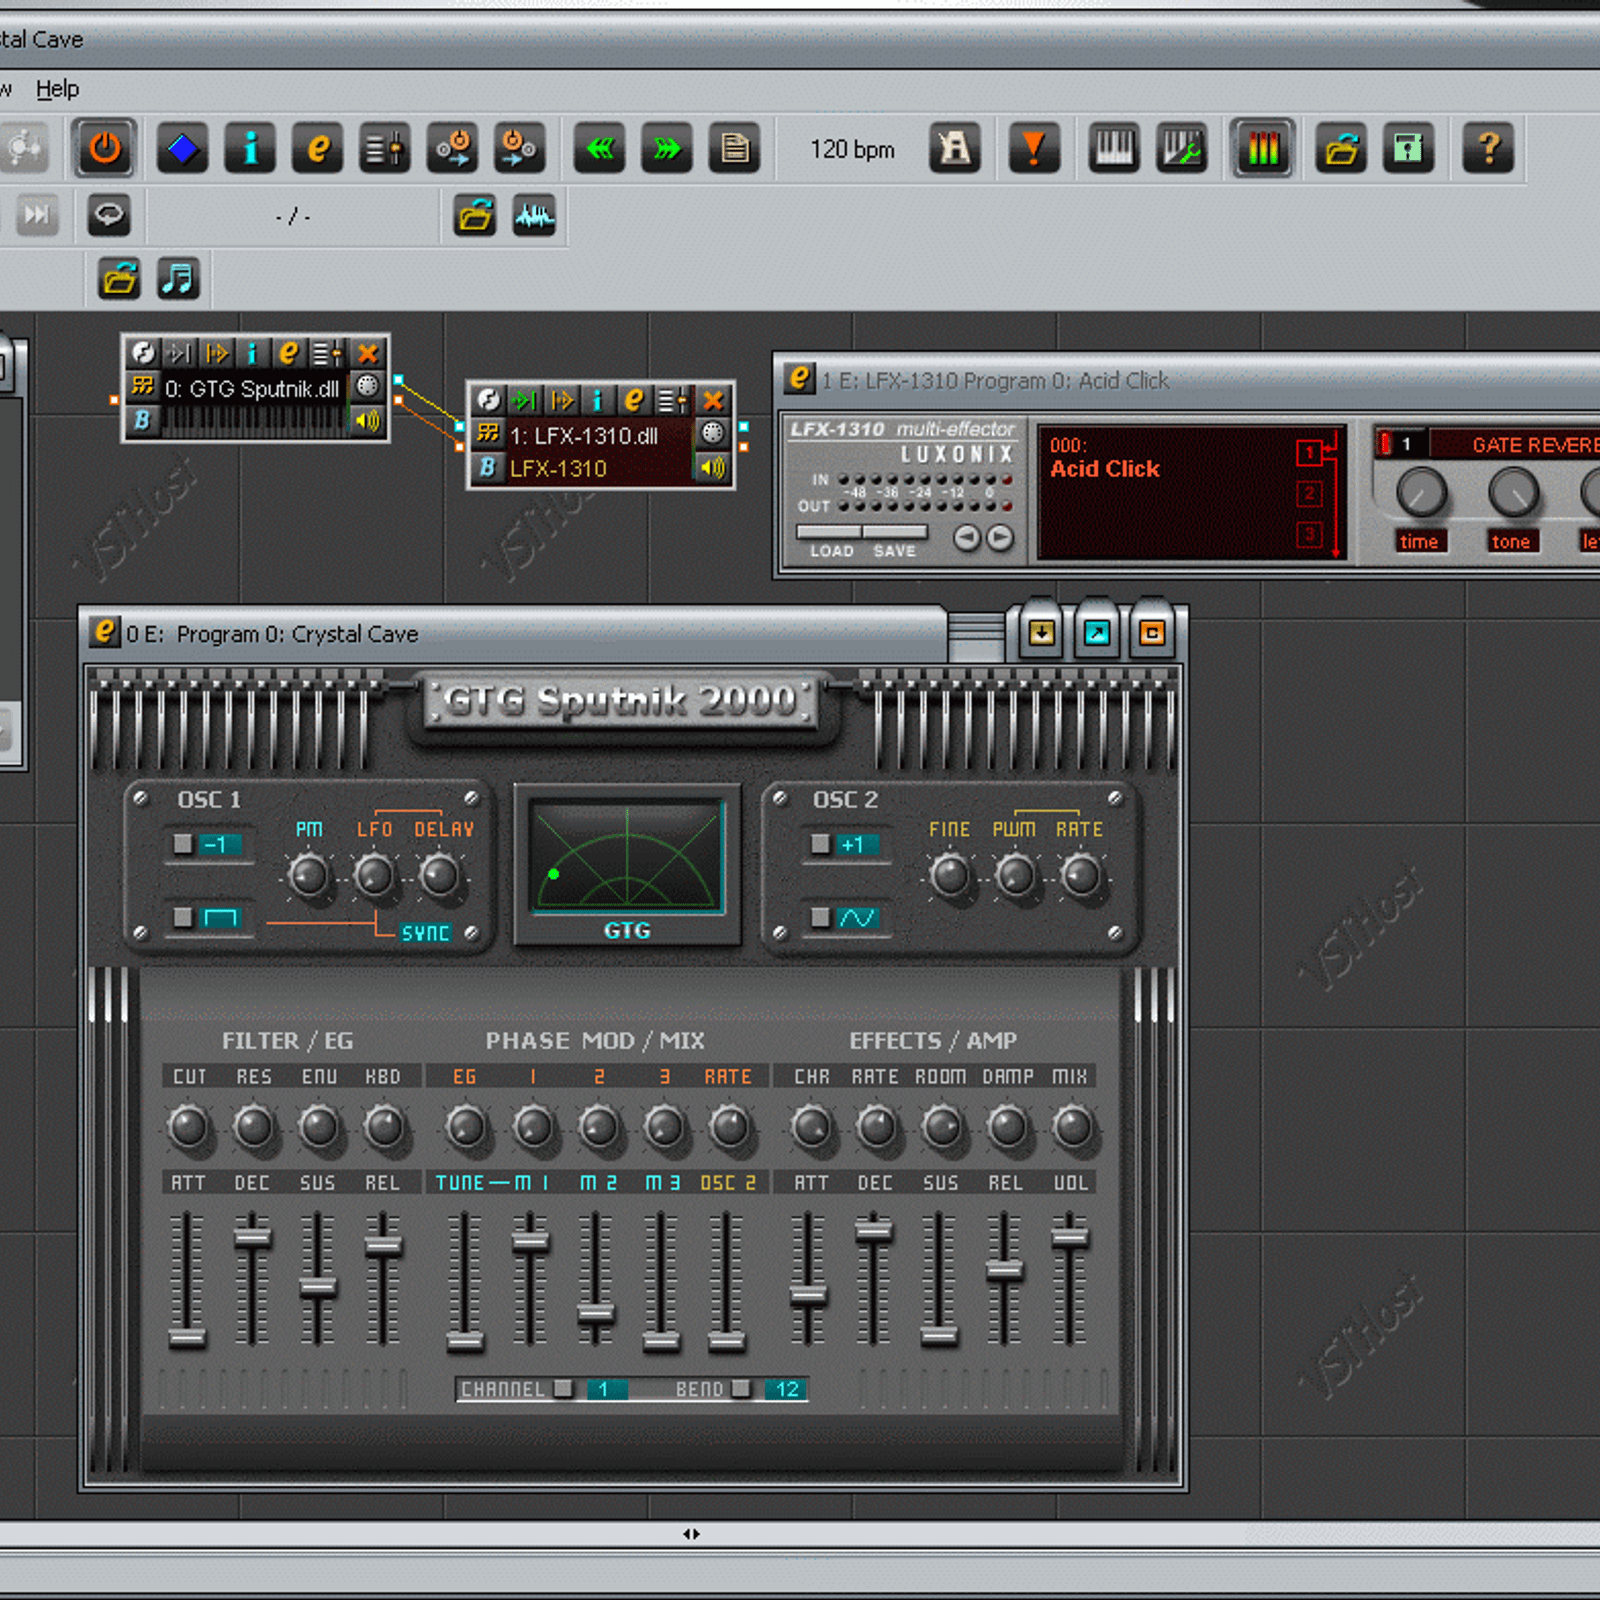Click green input chain icon on LFX-1310 module
Viewport: 1600px width, 1600px height.
(x=523, y=401)
